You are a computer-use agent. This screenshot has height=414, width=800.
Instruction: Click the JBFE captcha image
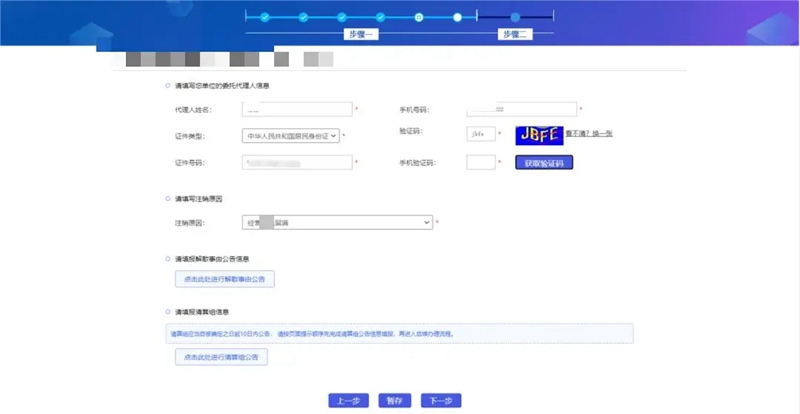click(539, 136)
